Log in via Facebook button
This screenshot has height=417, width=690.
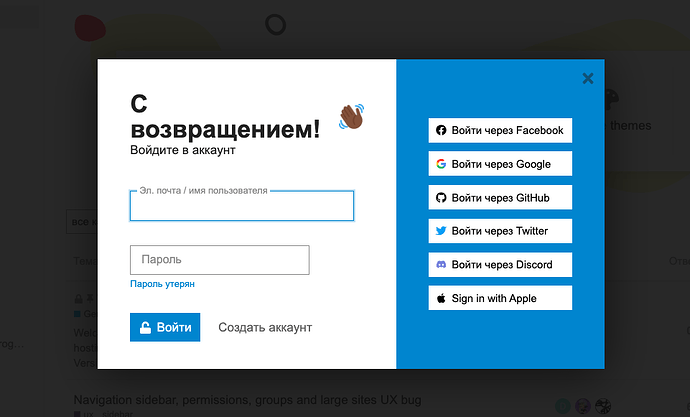(x=500, y=130)
